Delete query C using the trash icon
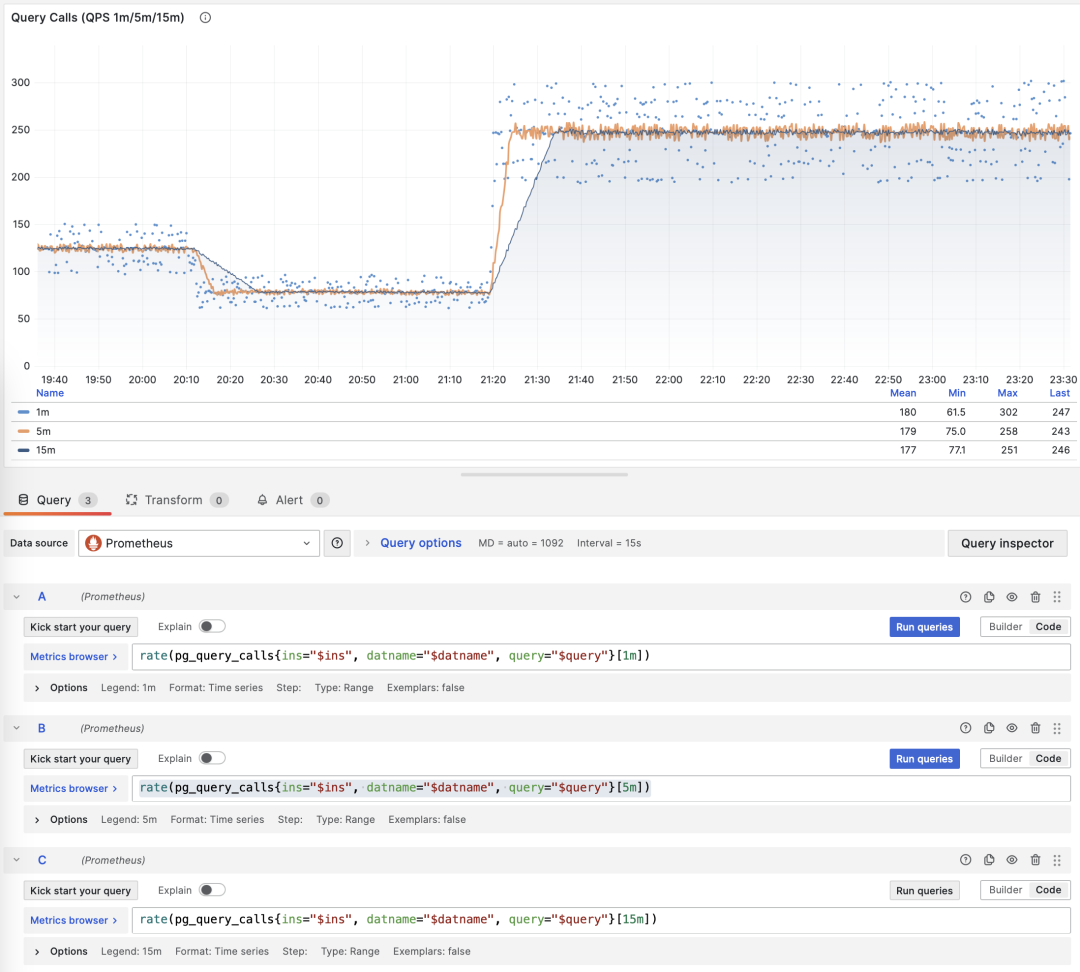This screenshot has width=1080, height=972. click(1035, 860)
